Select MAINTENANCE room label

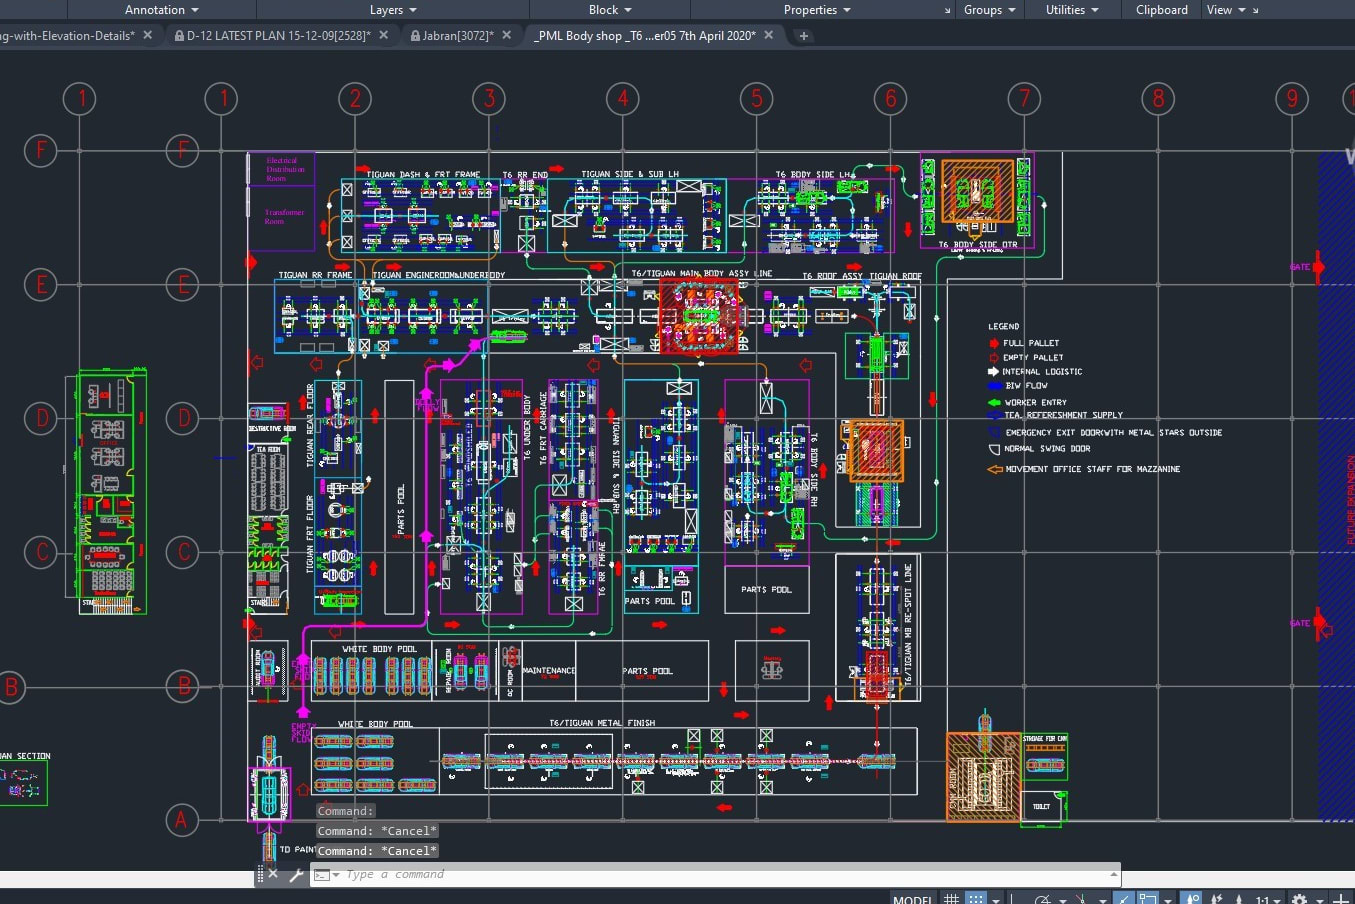click(549, 670)
